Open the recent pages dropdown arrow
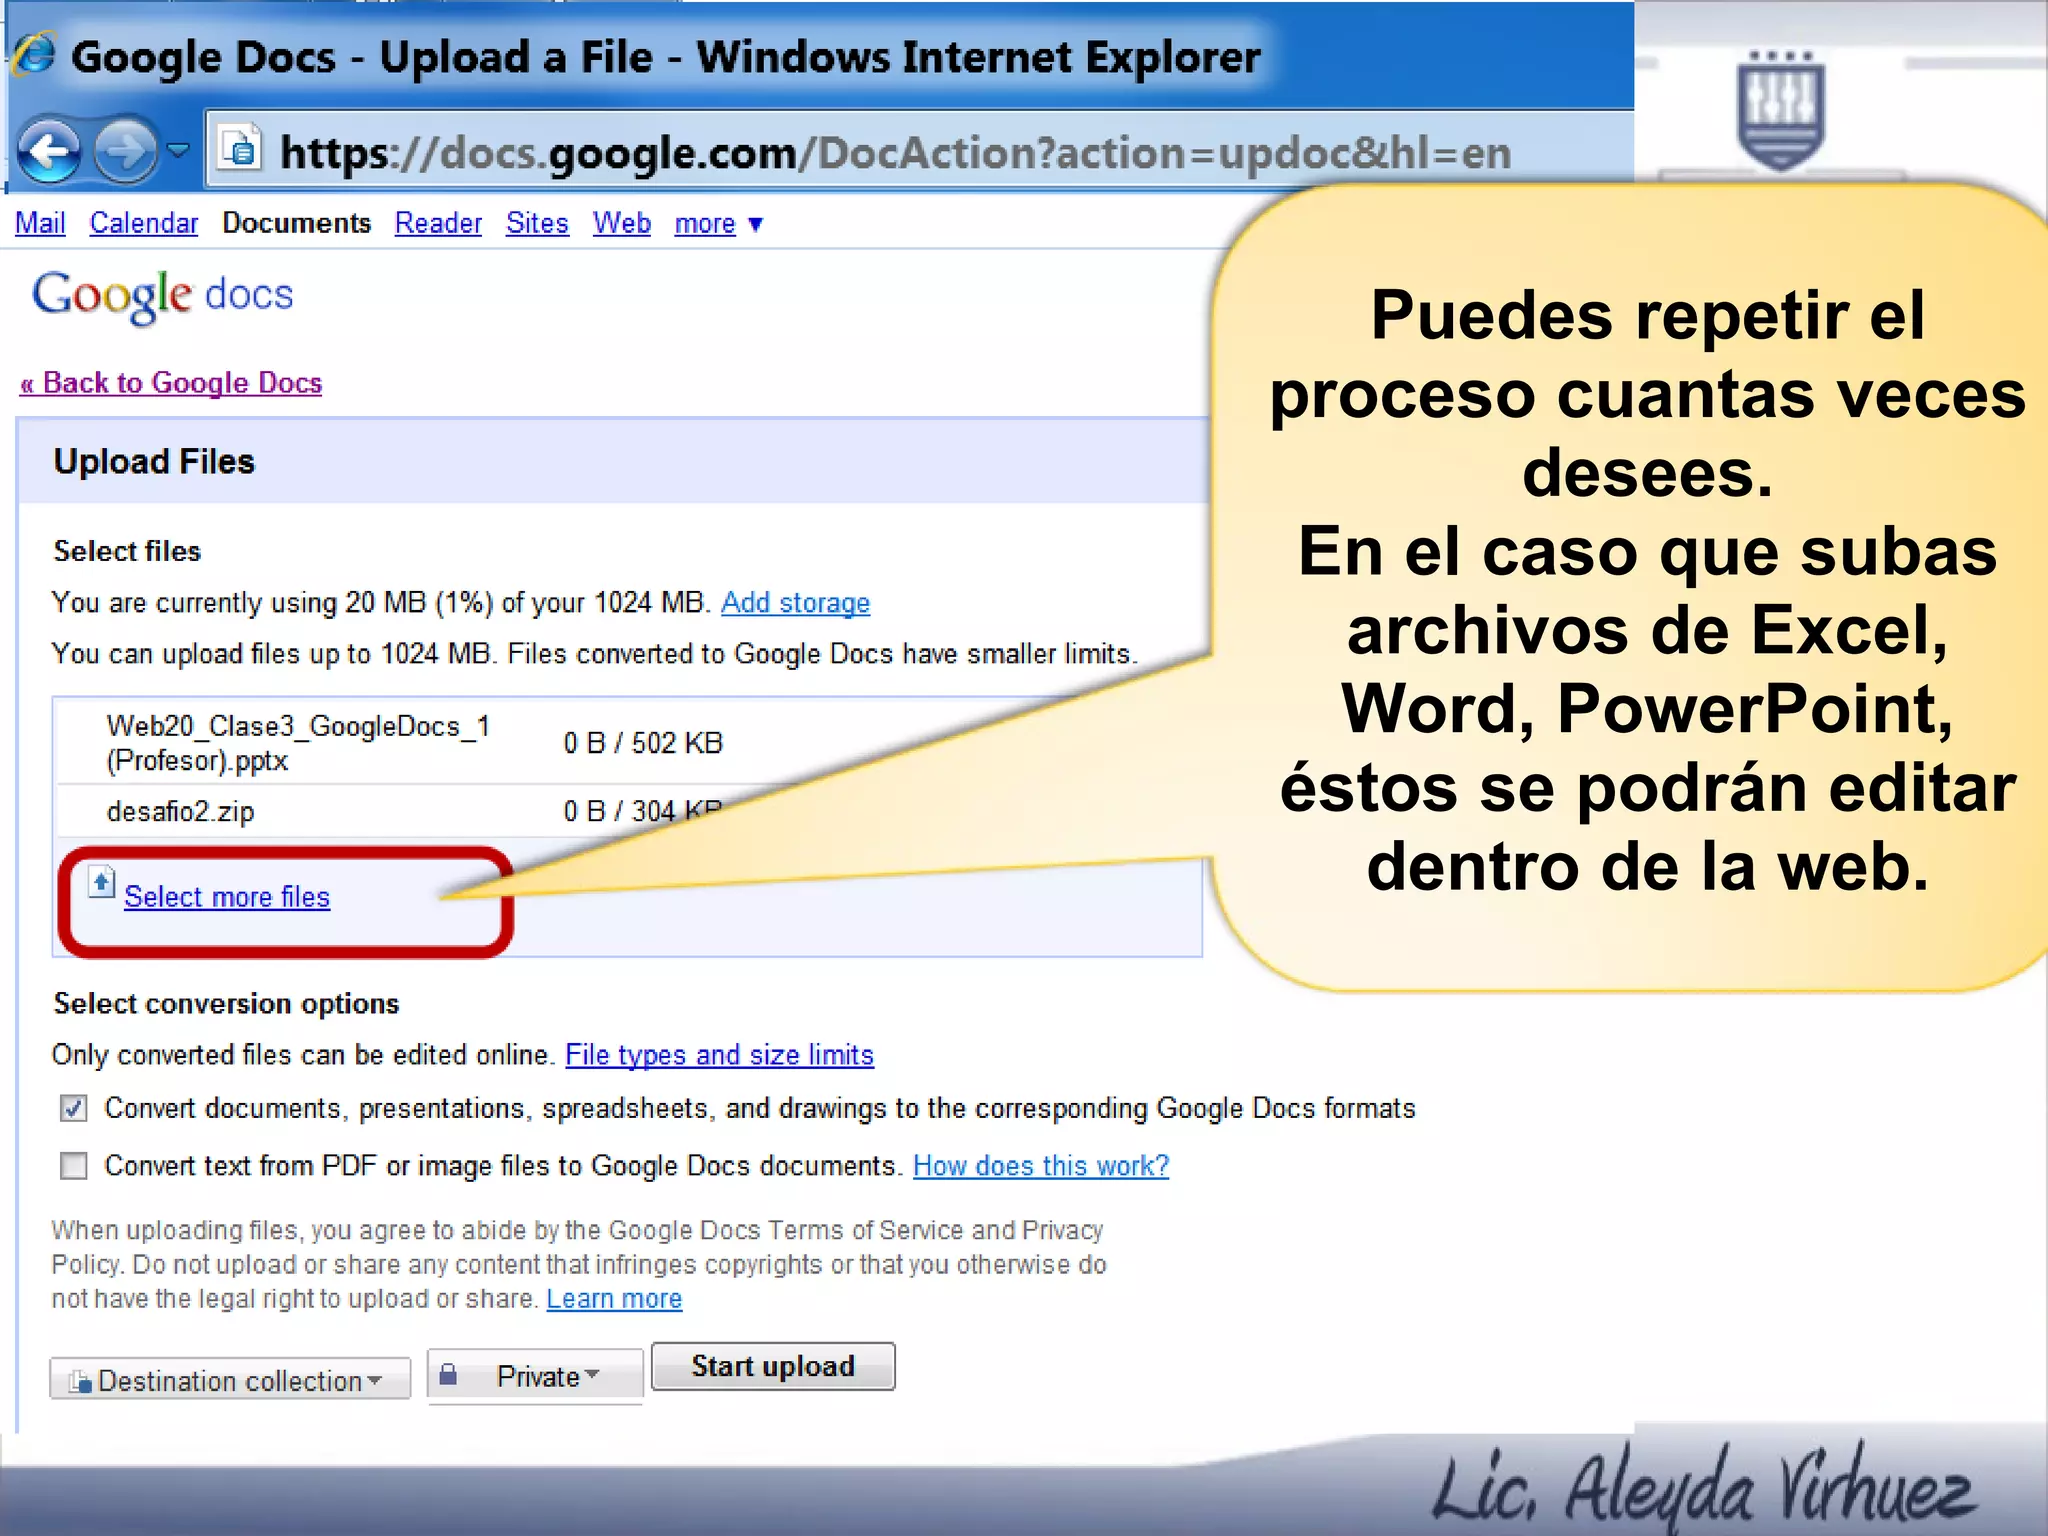The height and width of the screenshot is (1536, 2048). point(178,151)
